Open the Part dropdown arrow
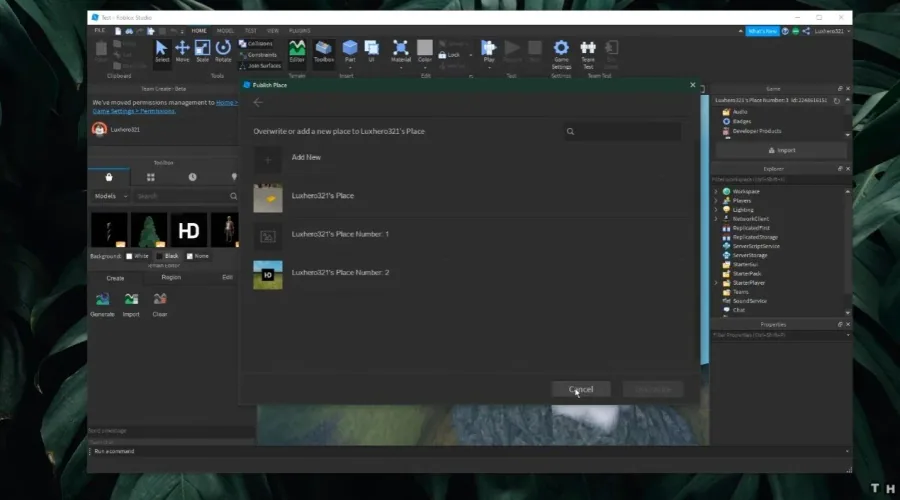The height and width of the screenshot is (500, 900). click(x=350, y=68)
